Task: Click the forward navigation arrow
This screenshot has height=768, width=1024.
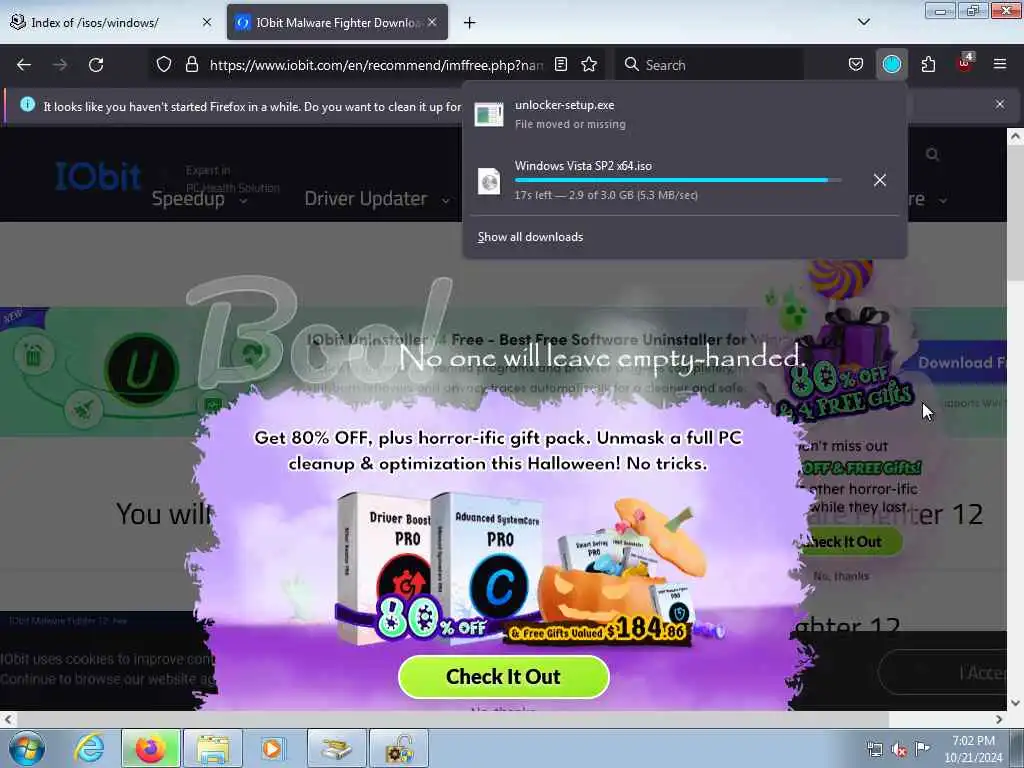Action: [59, 65]
